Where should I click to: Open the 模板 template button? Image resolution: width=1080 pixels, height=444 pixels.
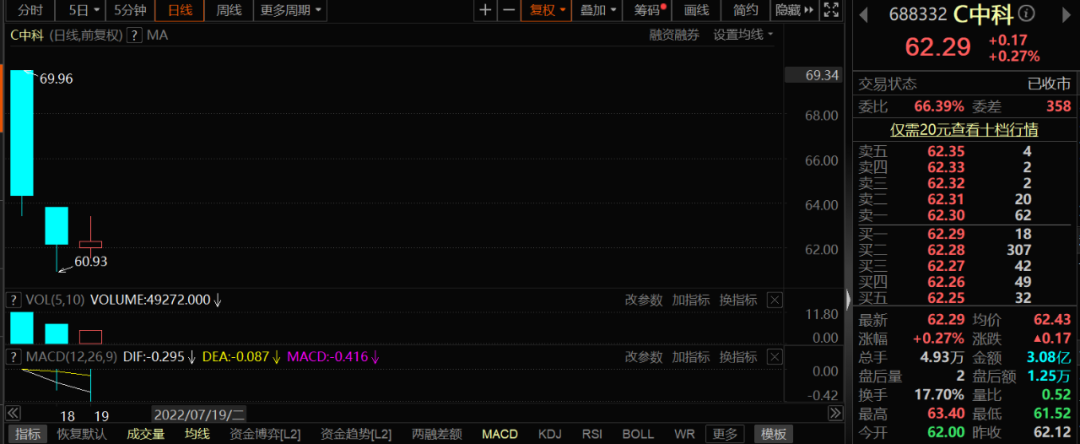click(773, 434)
